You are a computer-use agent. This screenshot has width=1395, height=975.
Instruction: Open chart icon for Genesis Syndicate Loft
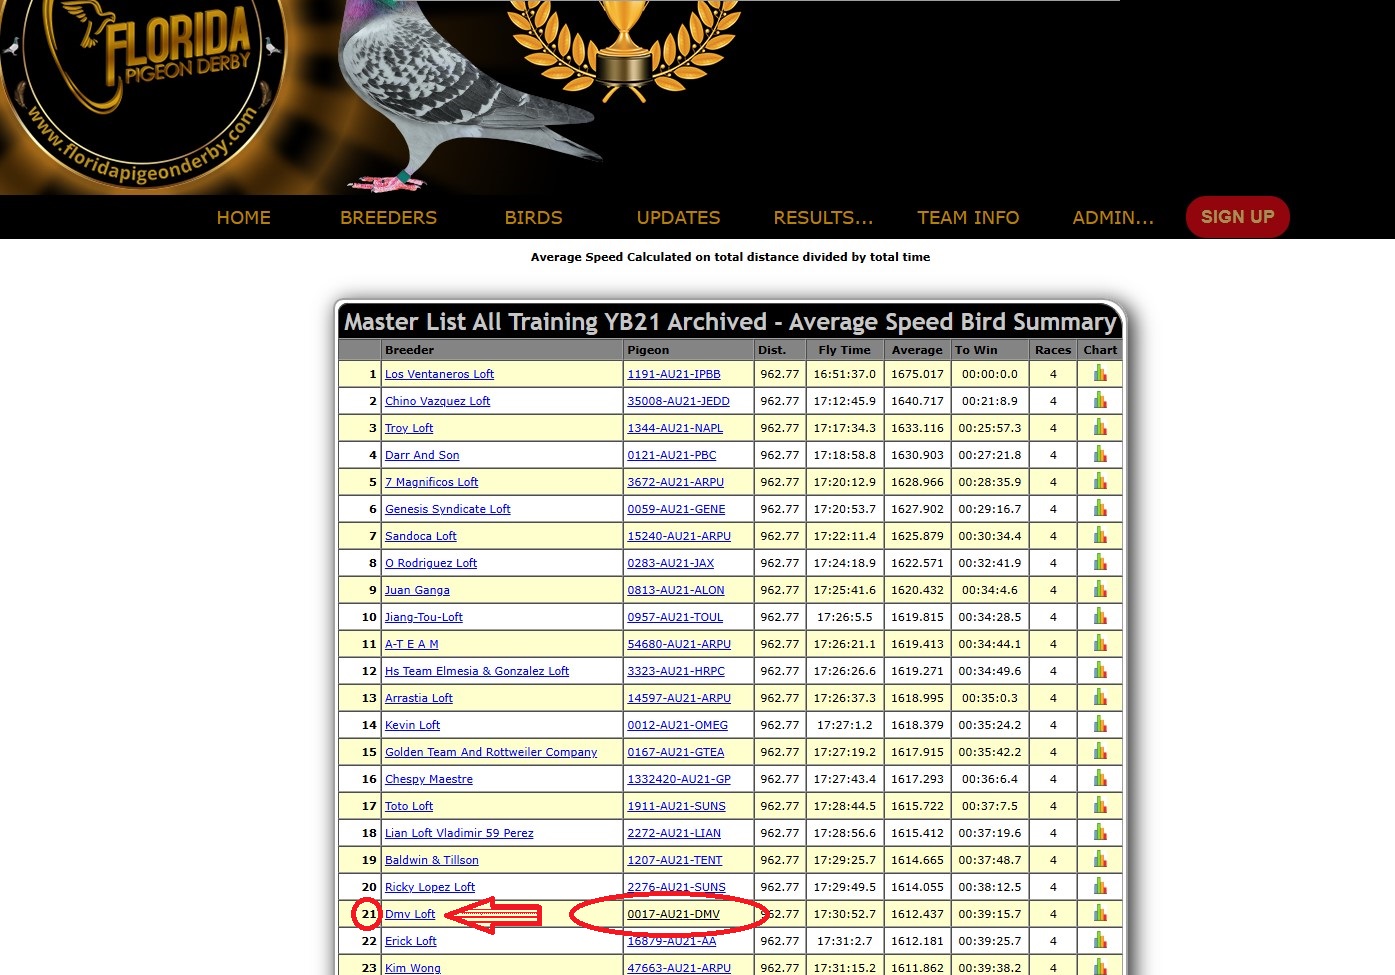click(1100, 509)
